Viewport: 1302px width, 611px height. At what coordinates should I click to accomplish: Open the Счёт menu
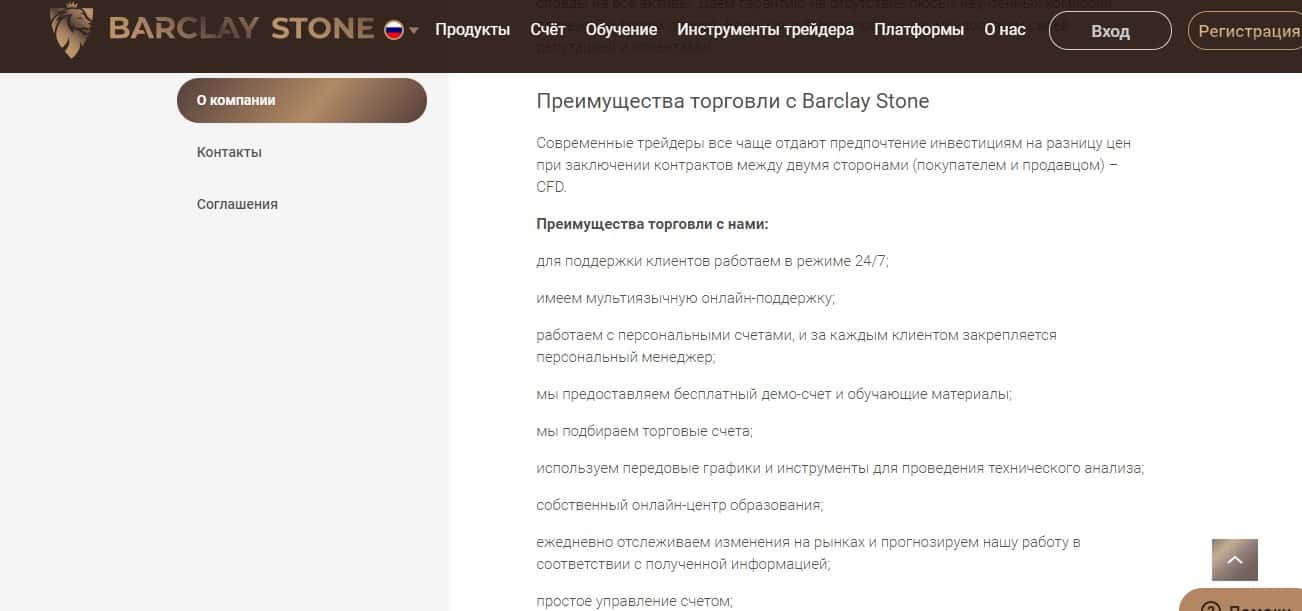click(x=548, y=30)
